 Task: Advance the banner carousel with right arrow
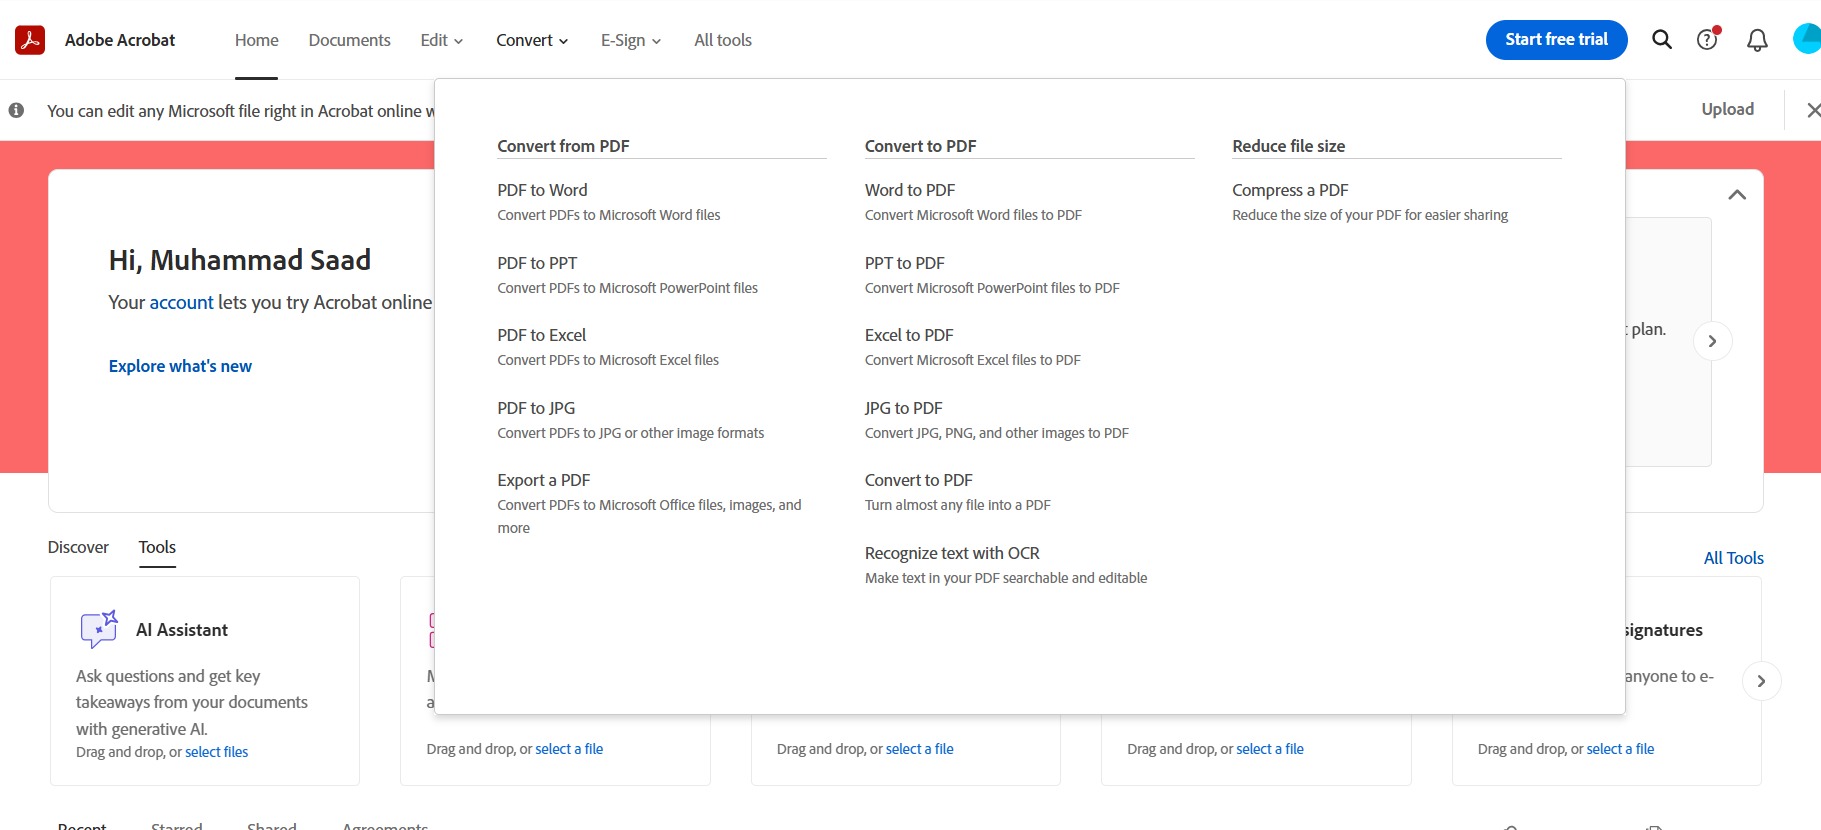[1713, 341]
